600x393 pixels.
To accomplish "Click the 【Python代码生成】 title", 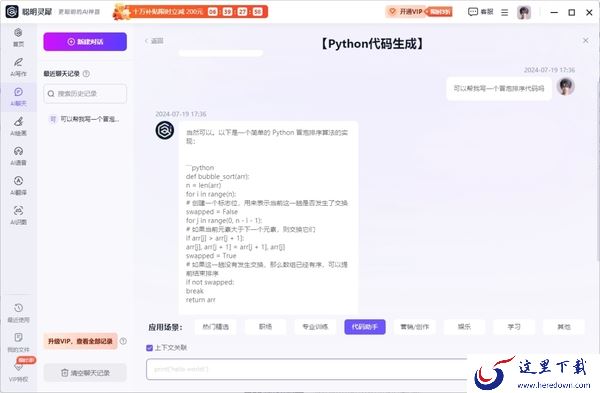I will click(372, 44).
